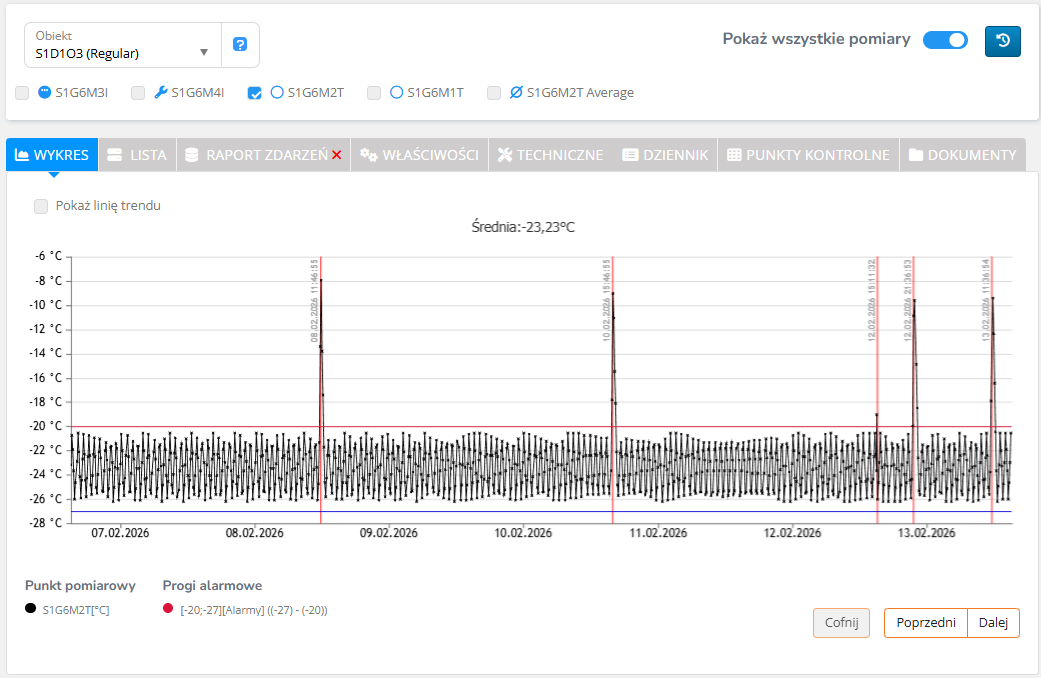Click the circle icon beside S1G6M1T
Image resolution: width=1041 pixels, height=678 pixels.
396,93
